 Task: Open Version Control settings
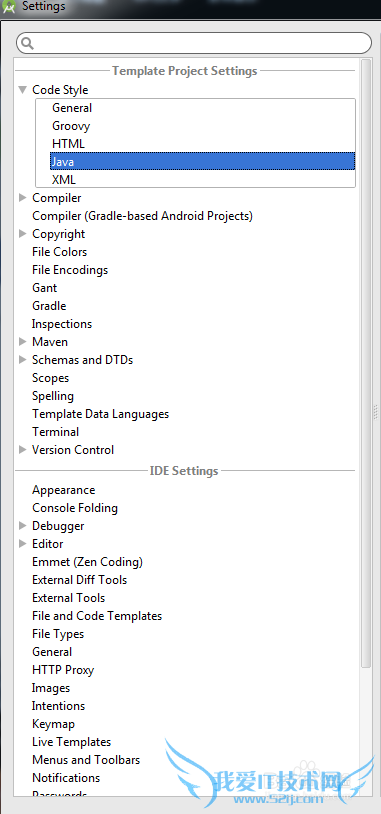(73, 450)
